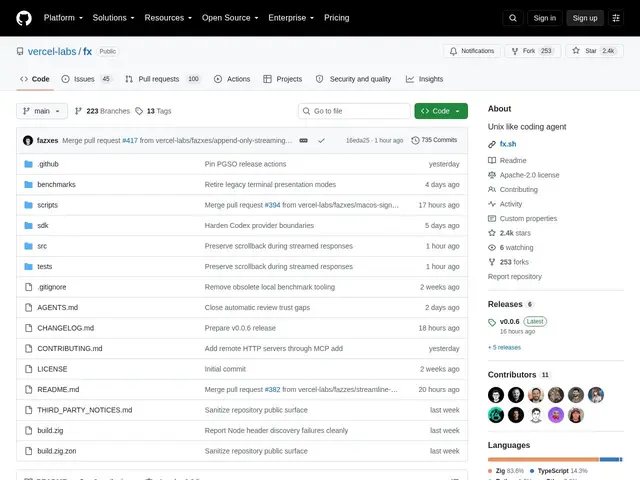Switch to the Code tab
Screen dimensions: 640x480
tap(35, 79)
